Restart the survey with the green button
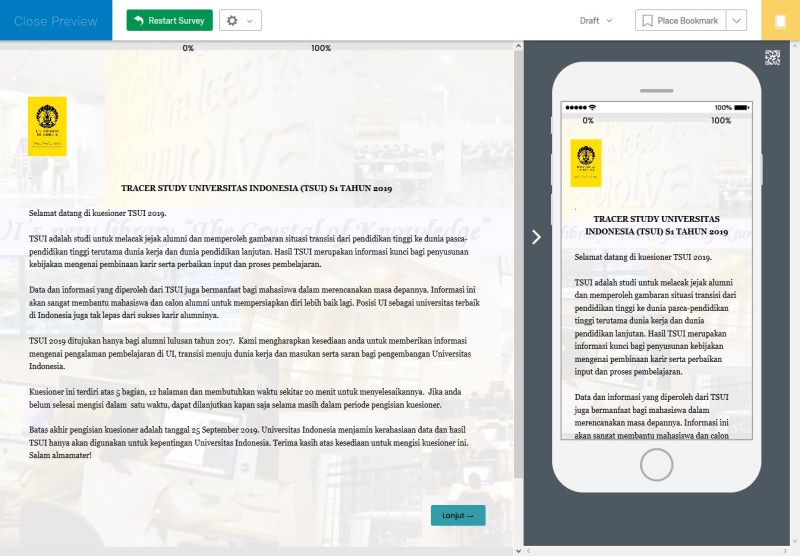Viewport: 800px width, 556px height. click(x=169, y=20)
